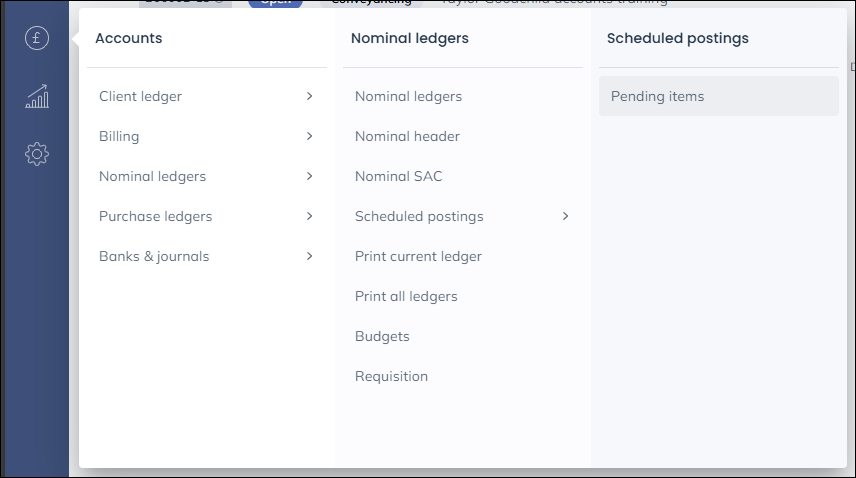
Task: Open the settings gear sidebar icon
Action: [x=37, y=154]
